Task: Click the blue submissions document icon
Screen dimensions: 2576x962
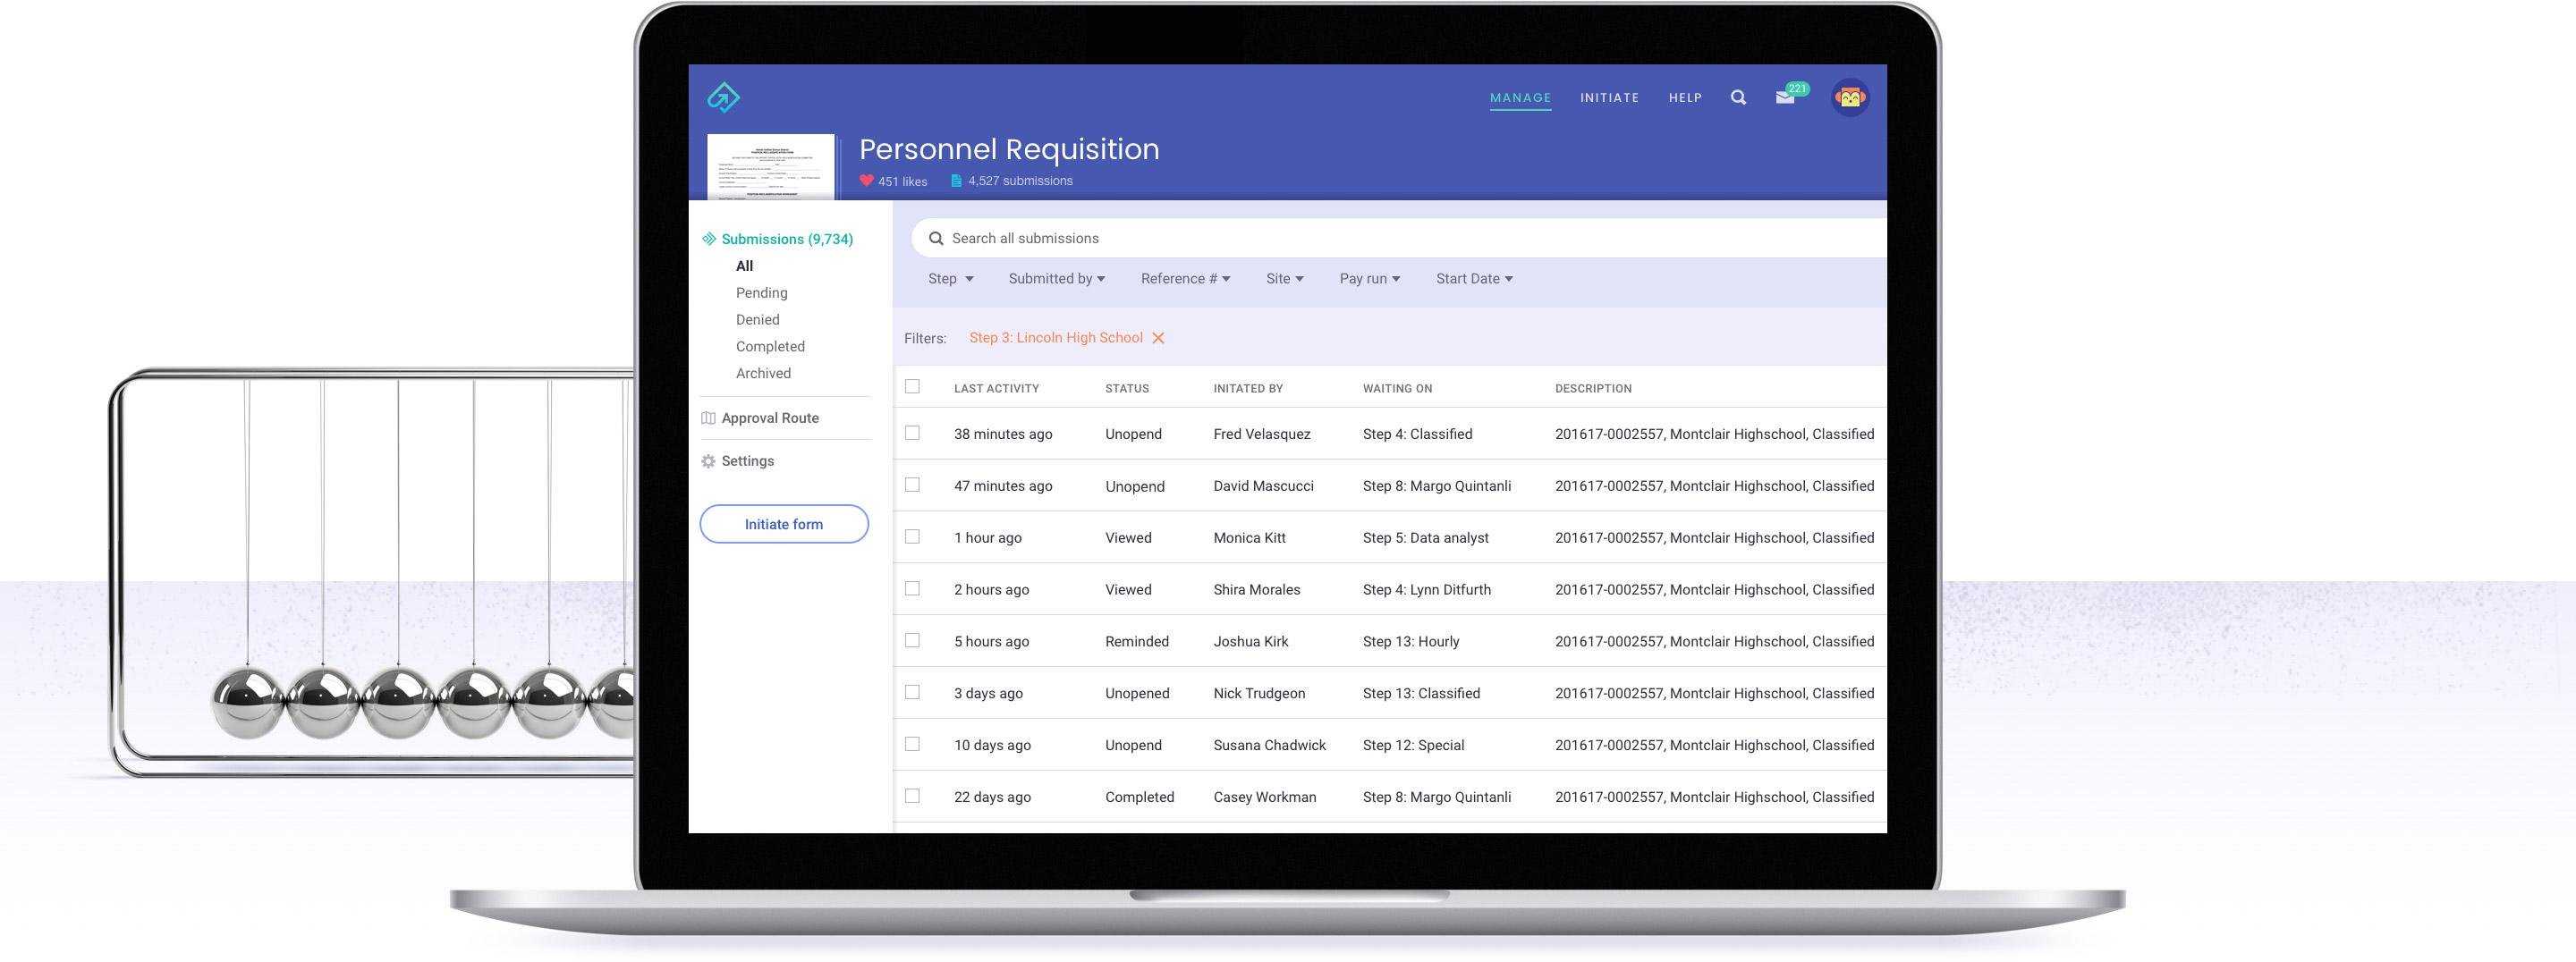Action: [956, 181]
